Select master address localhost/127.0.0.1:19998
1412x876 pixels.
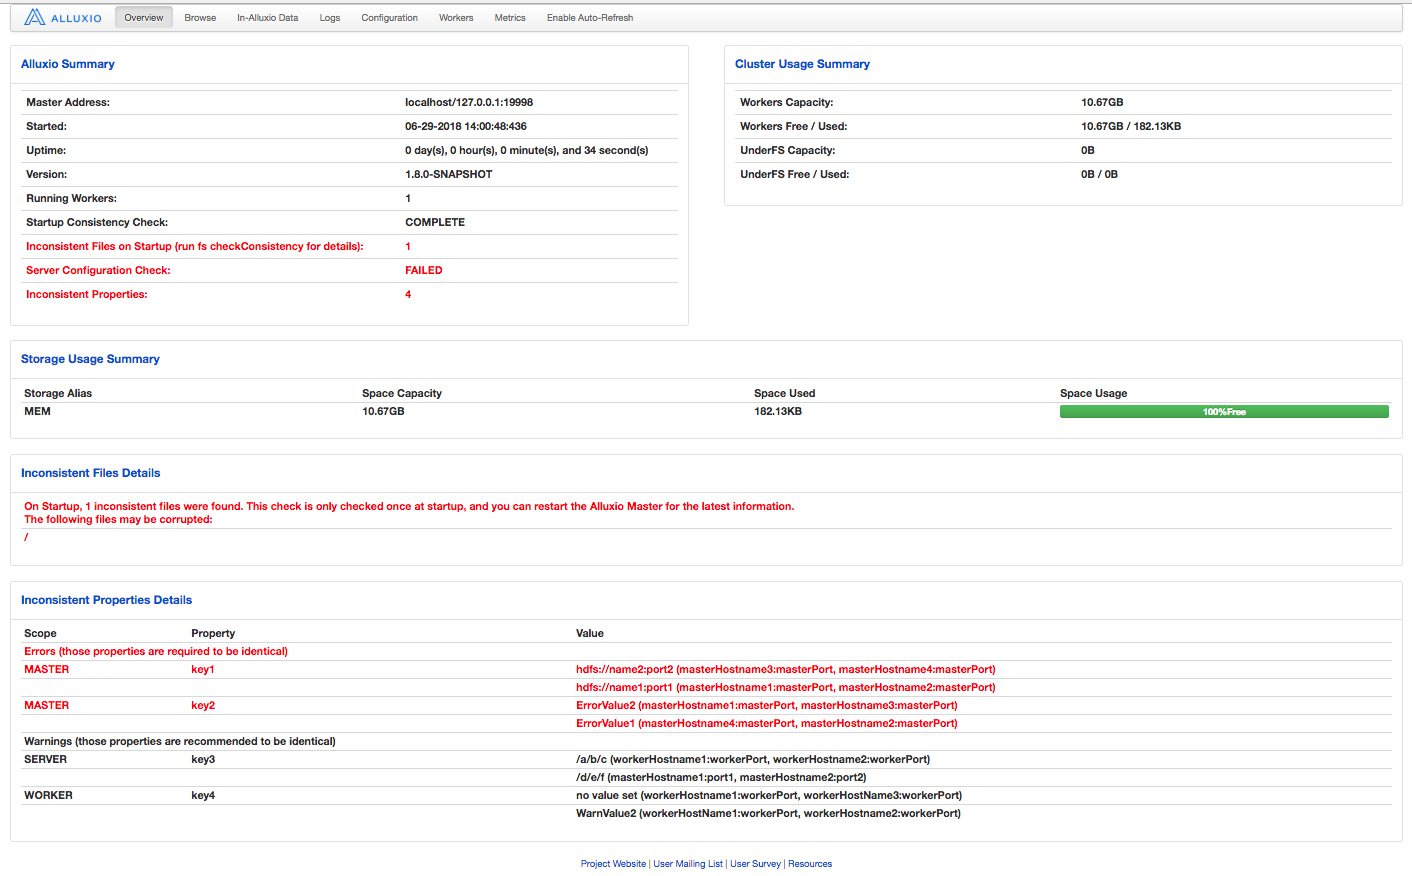(x=469, y=102)
